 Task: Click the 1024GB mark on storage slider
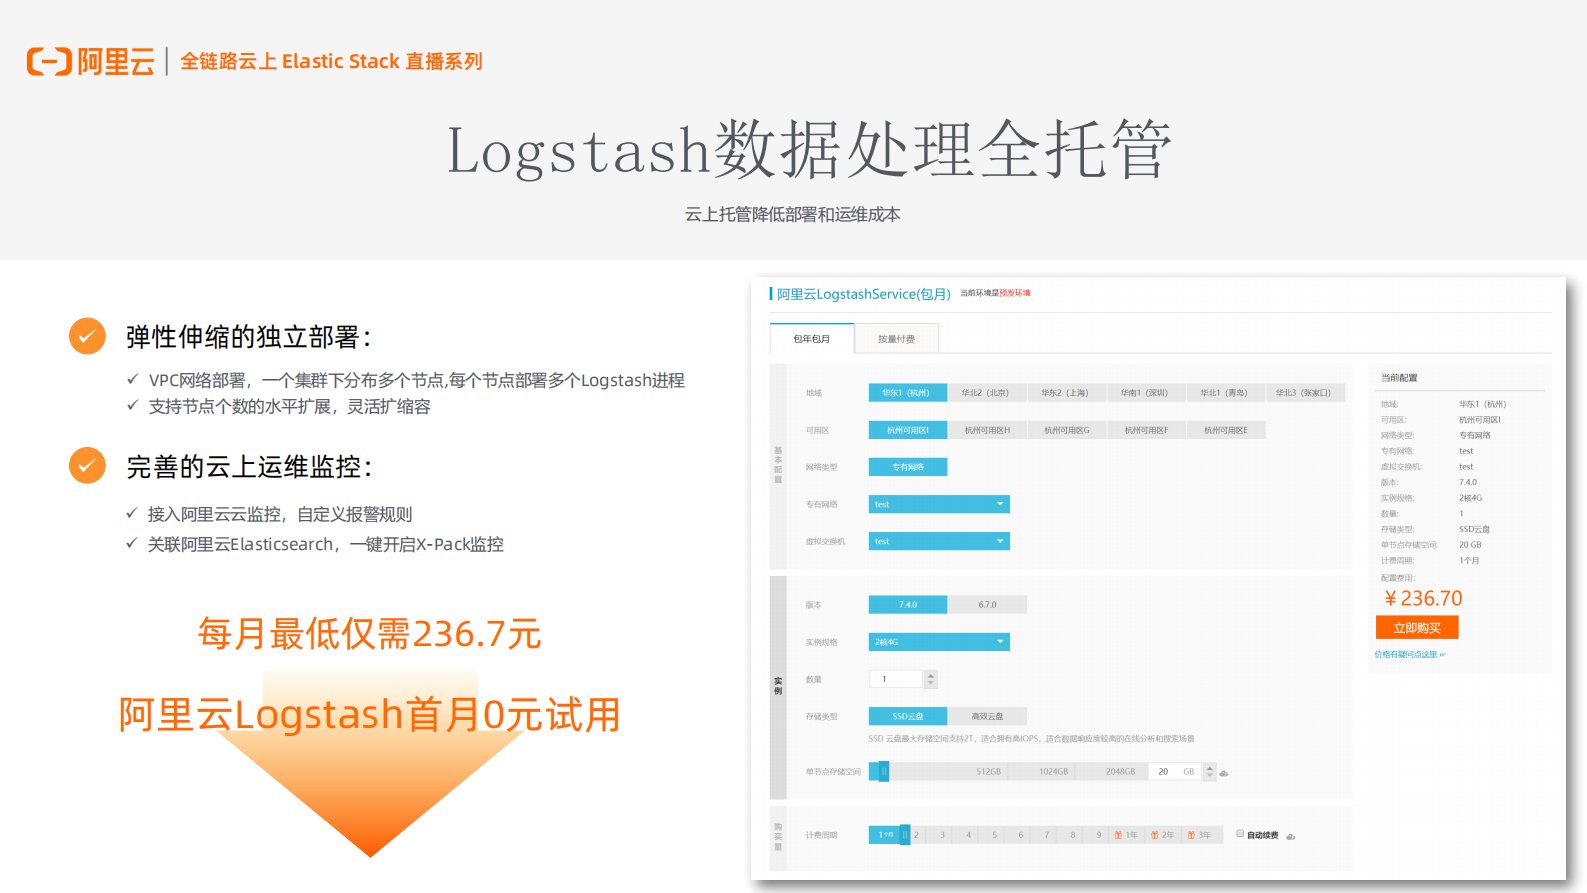coord(1053,772)
